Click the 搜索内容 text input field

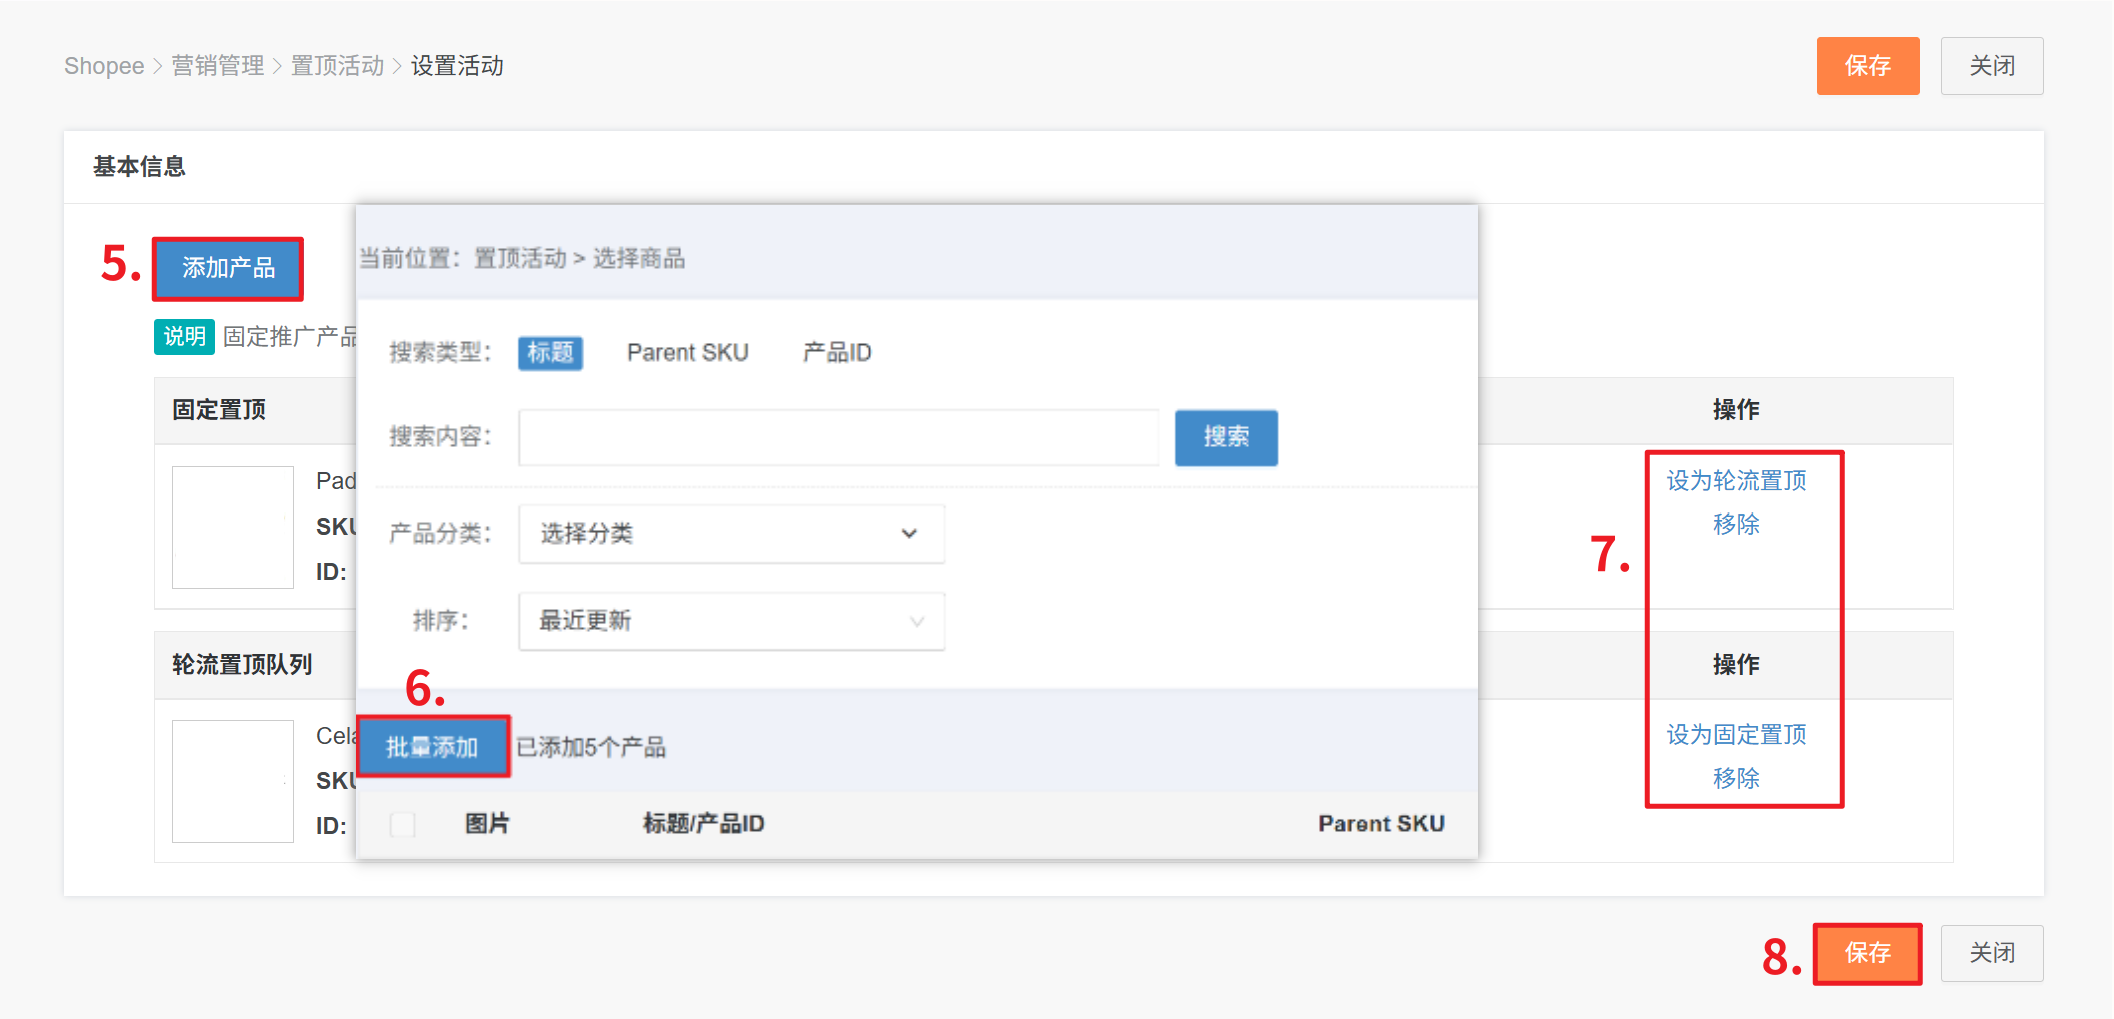838,437
